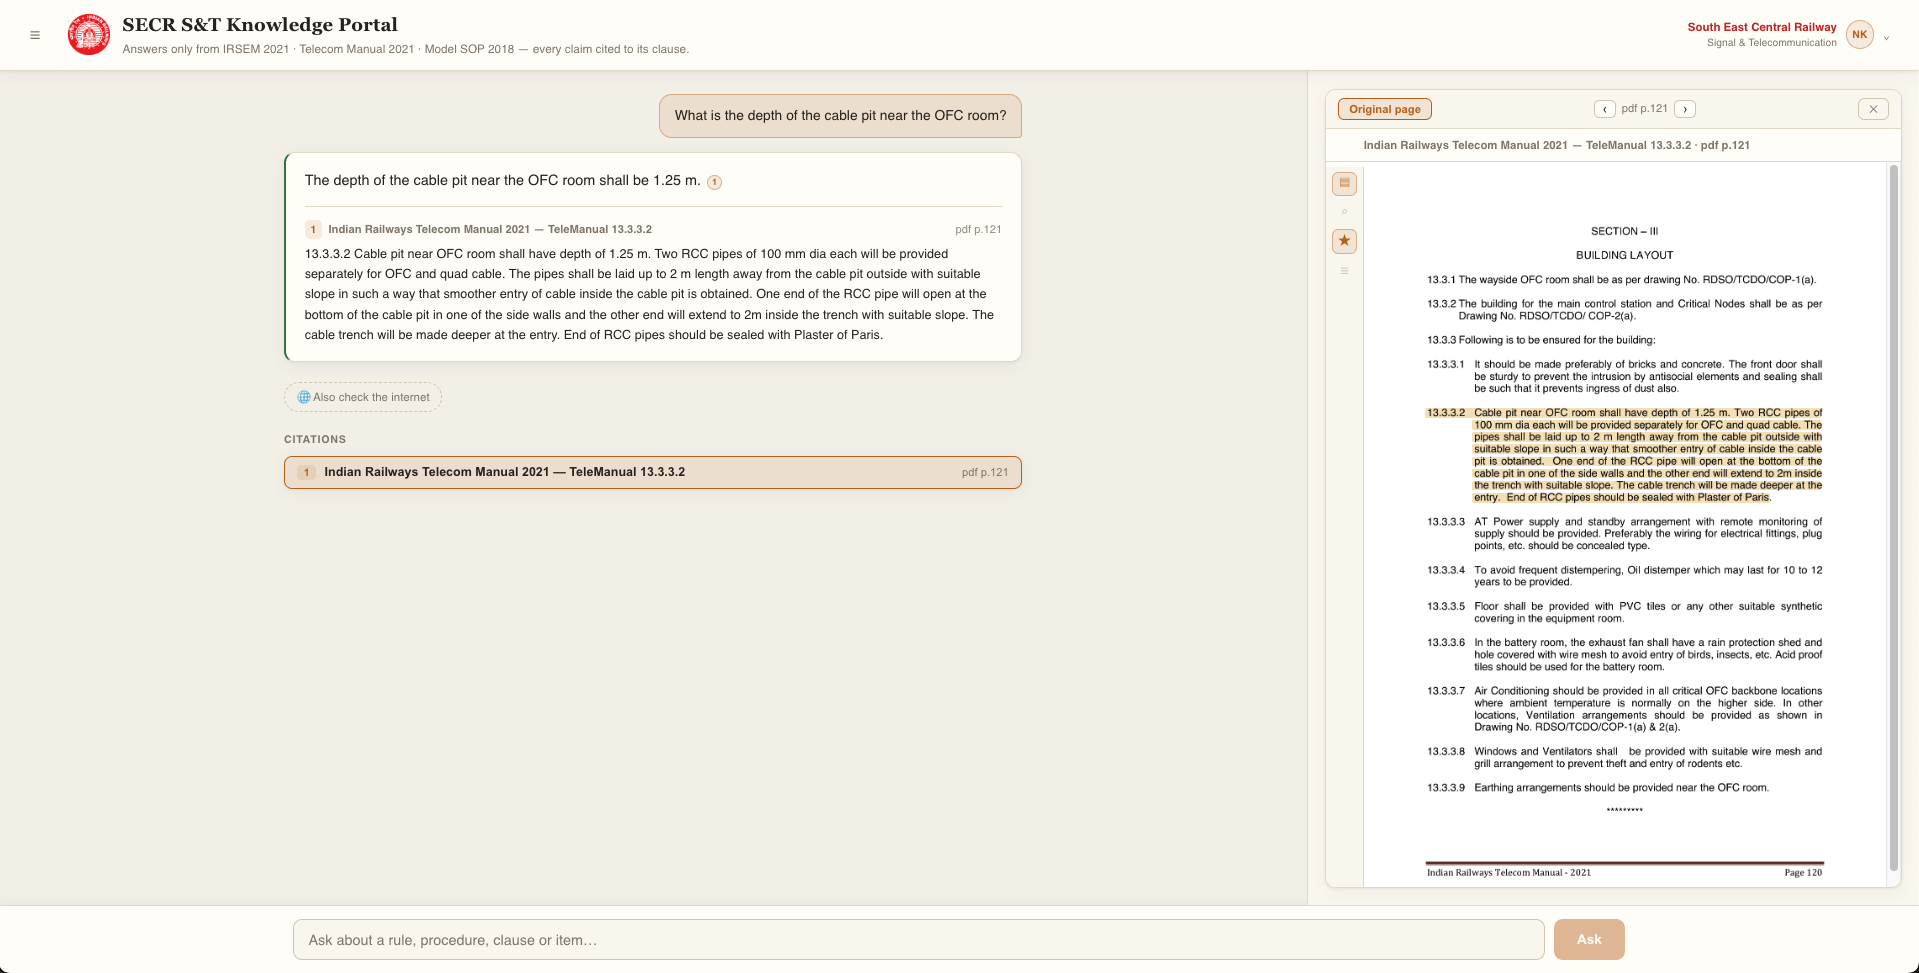This screenshot has height=973, width=1919.
Task: Click 'South East Central Railway' text
Action: coord(1762,27)
